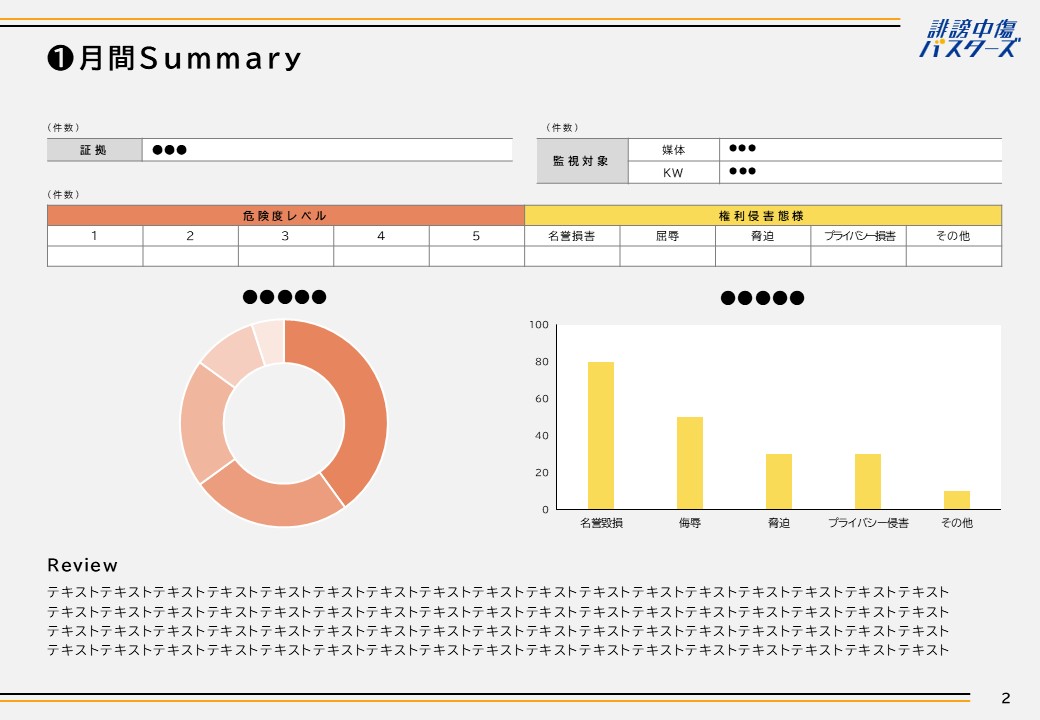Click the 侮辱 bar in bar chart
The width and height of the screenshot is (1040, 720).
(689, 462)
